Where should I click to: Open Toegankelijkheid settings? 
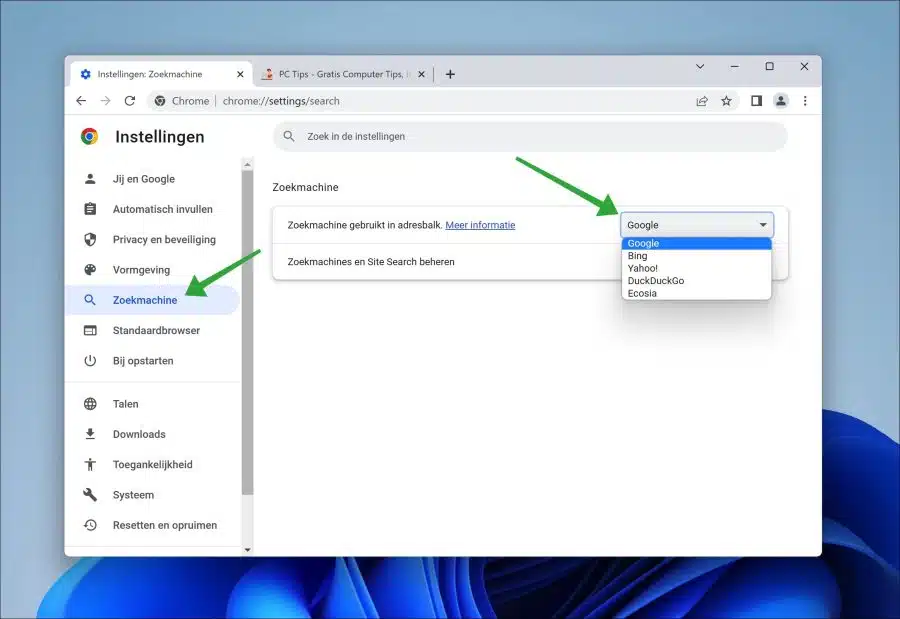click(152, 465)
